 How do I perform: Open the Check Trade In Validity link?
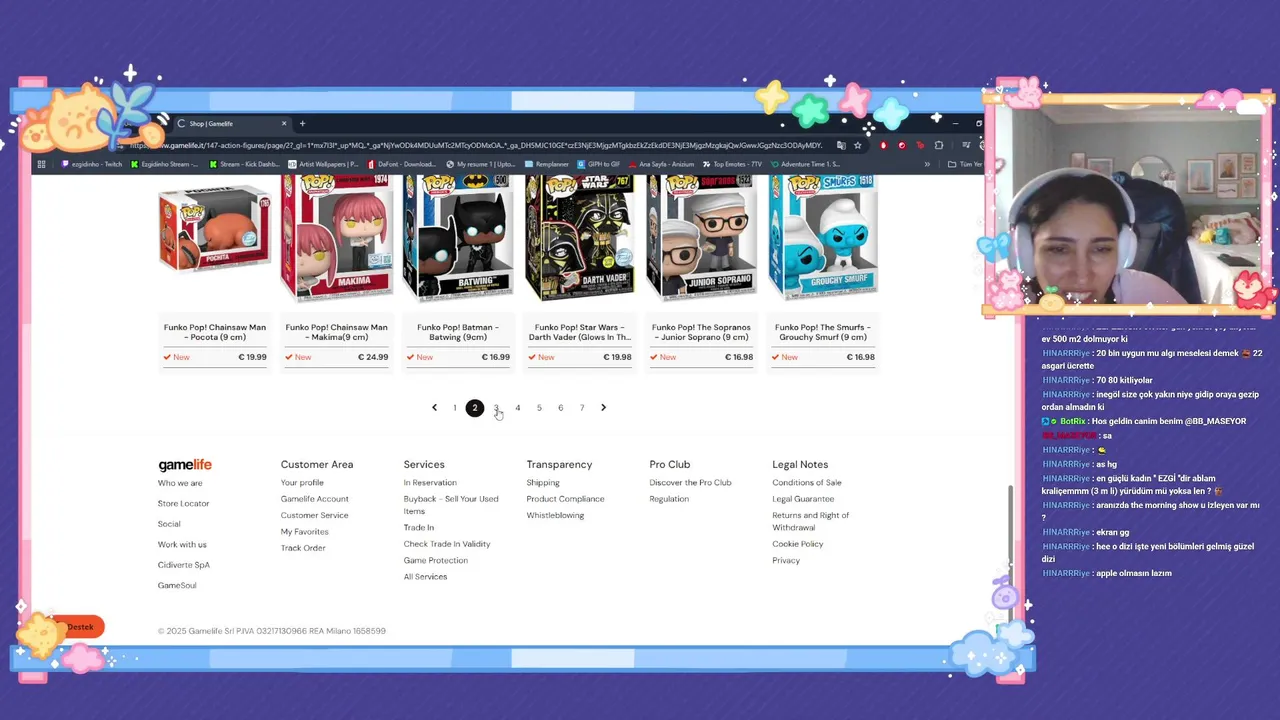tap(447, 544)
